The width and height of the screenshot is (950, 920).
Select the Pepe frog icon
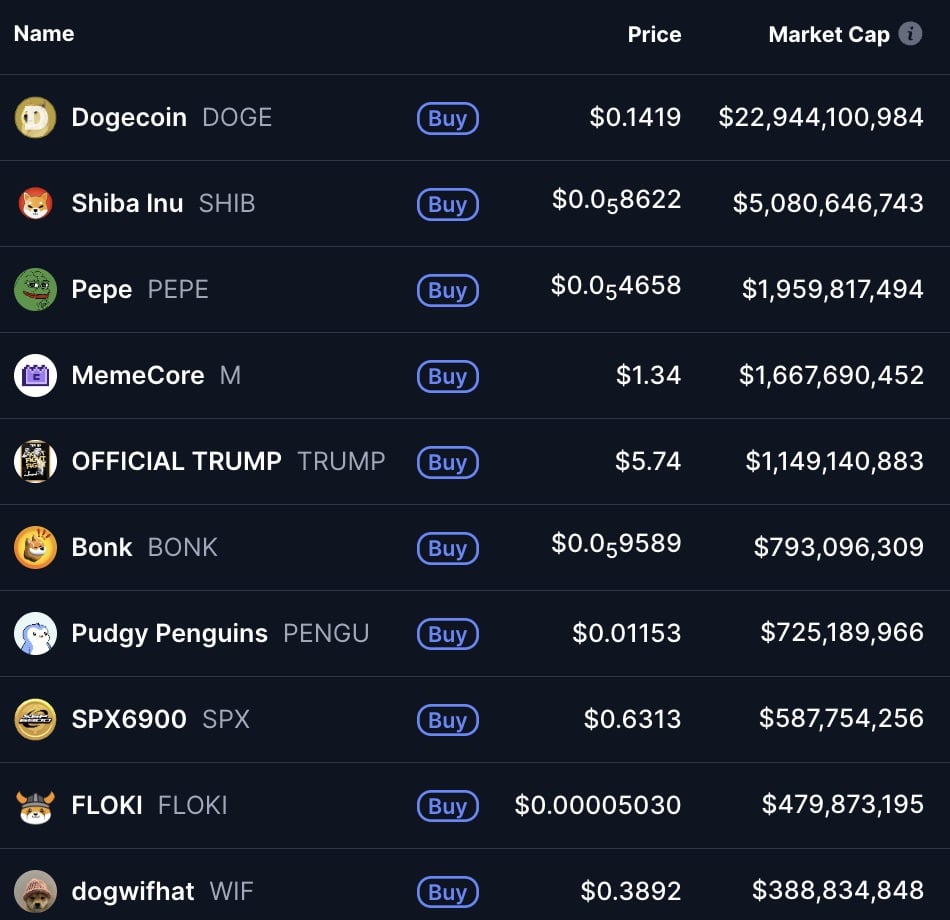35,290
